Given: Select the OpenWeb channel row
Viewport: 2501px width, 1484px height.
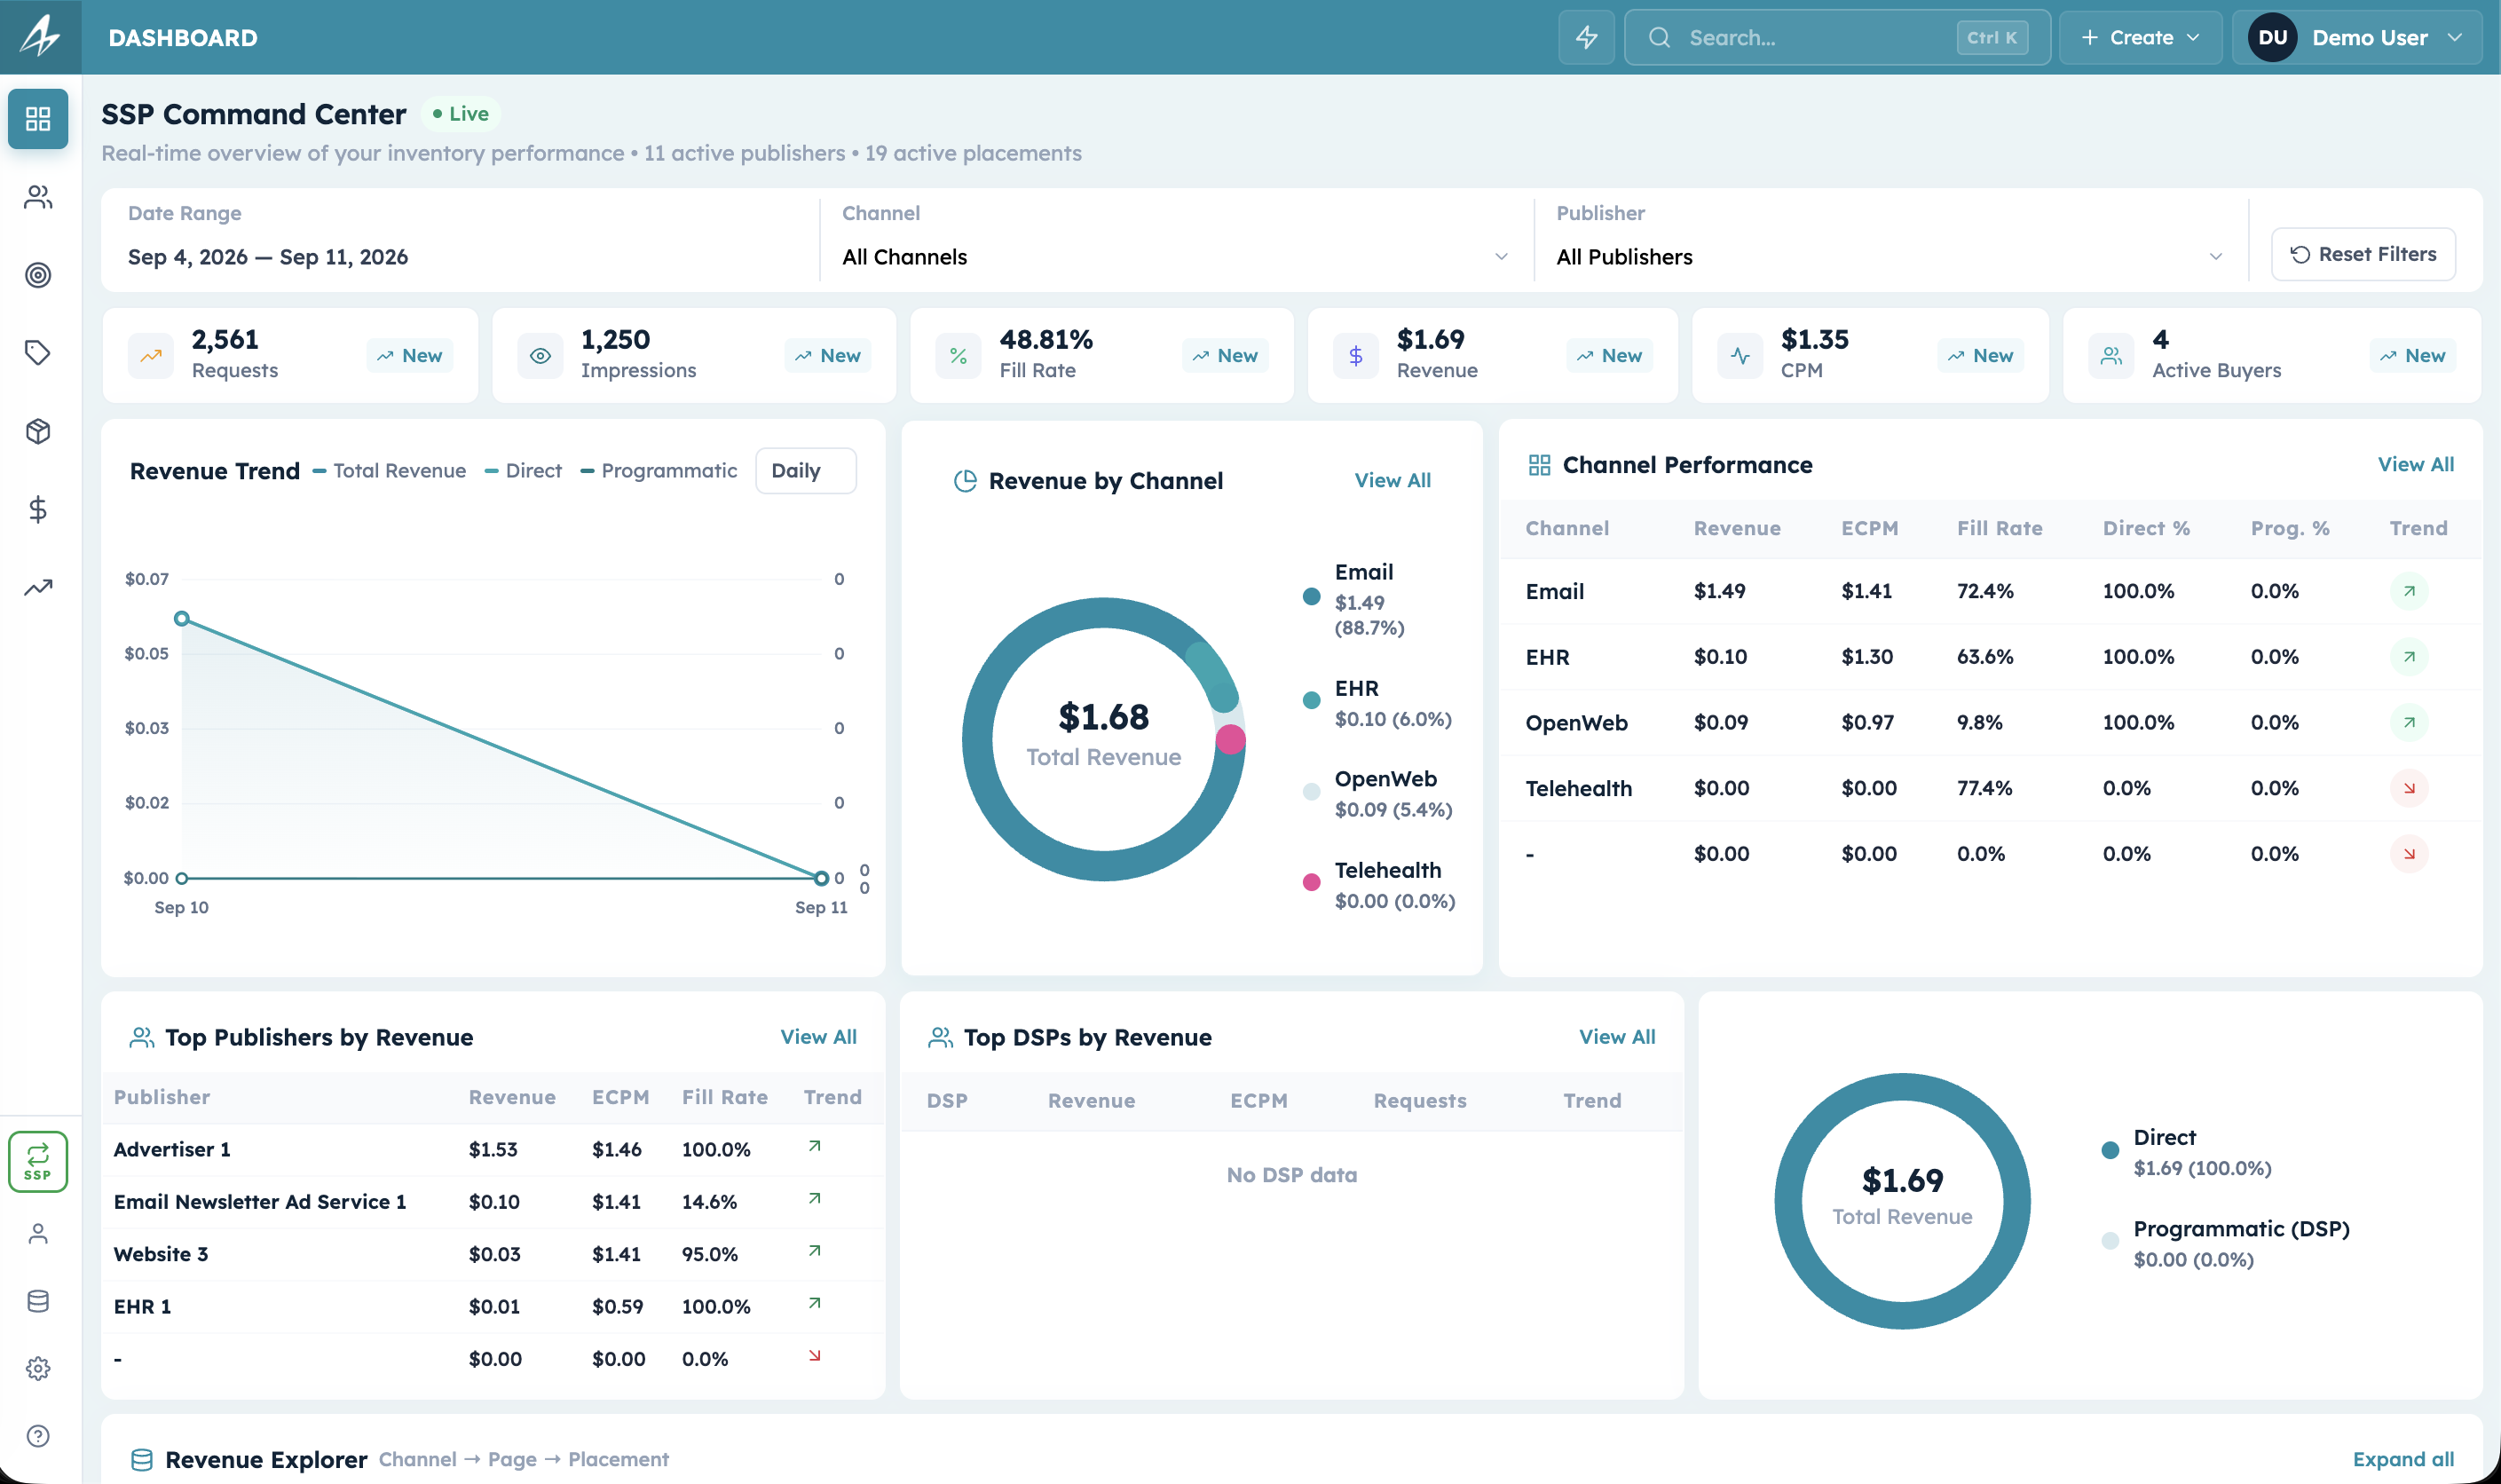Looking at the screenshot, I should tap(1990, 723).
